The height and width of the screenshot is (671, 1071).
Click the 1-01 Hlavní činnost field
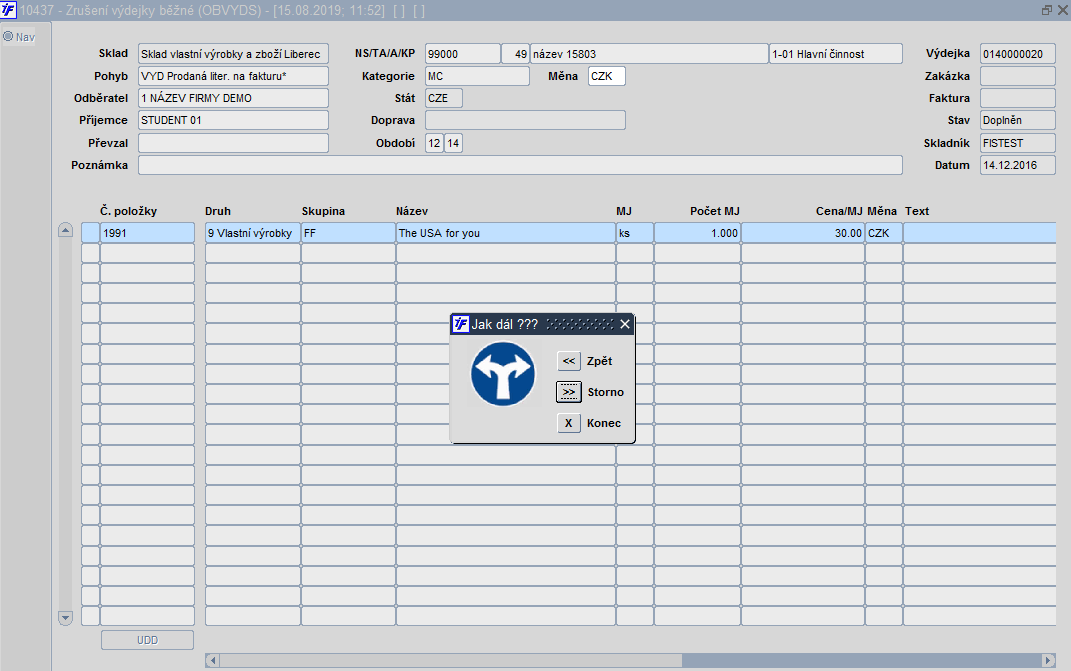click(835, 54)
